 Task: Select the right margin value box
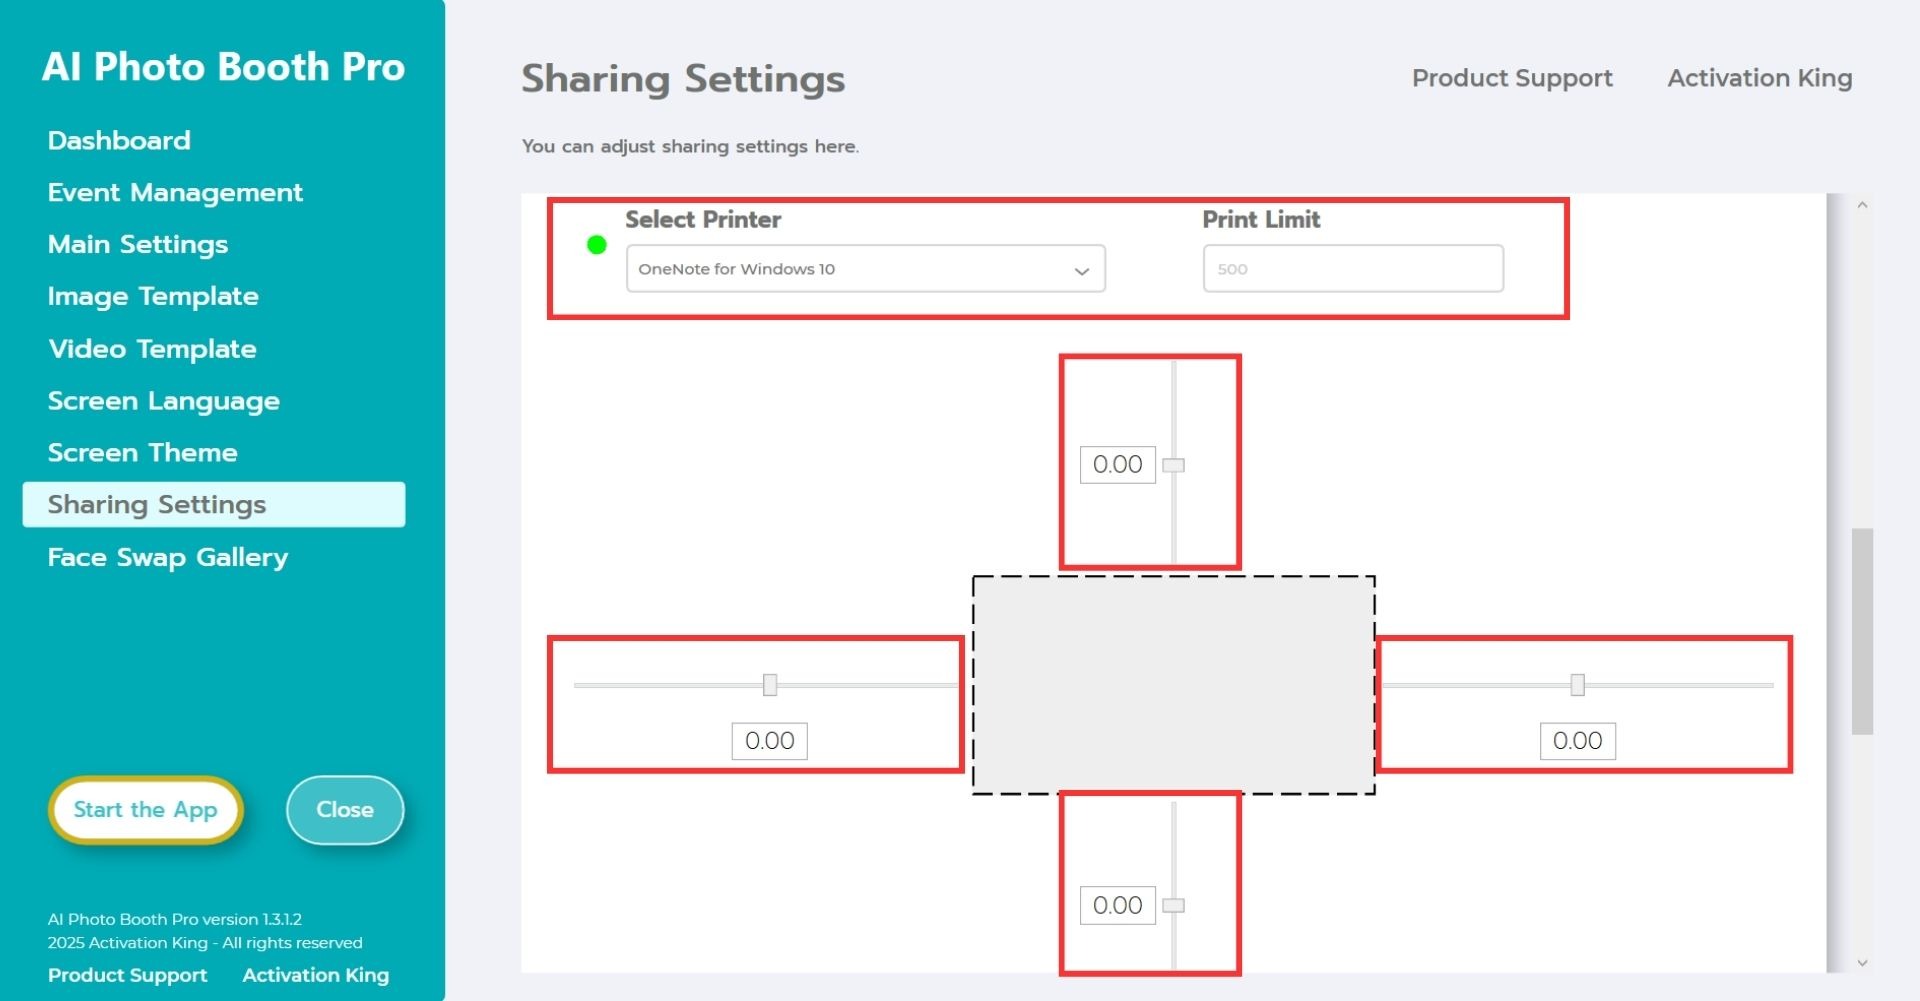click(x=1577, y=741)
